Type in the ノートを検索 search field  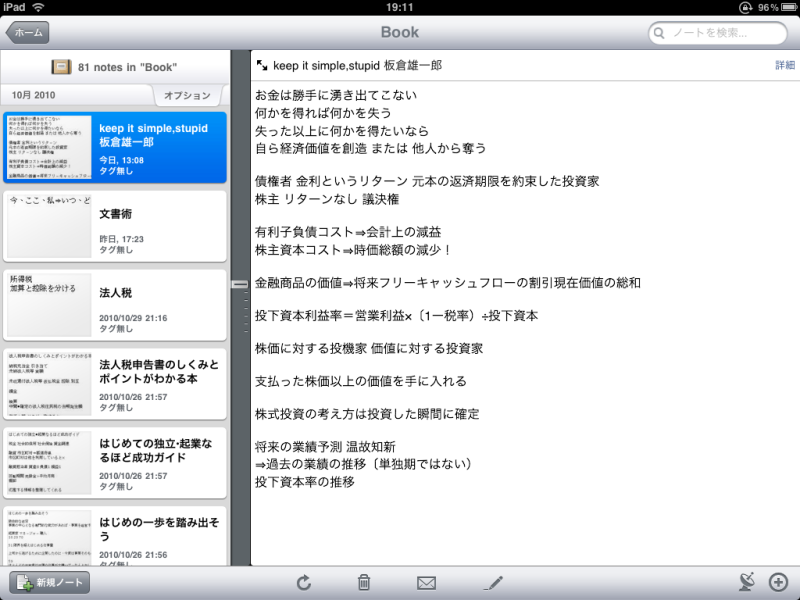(720, 33)
